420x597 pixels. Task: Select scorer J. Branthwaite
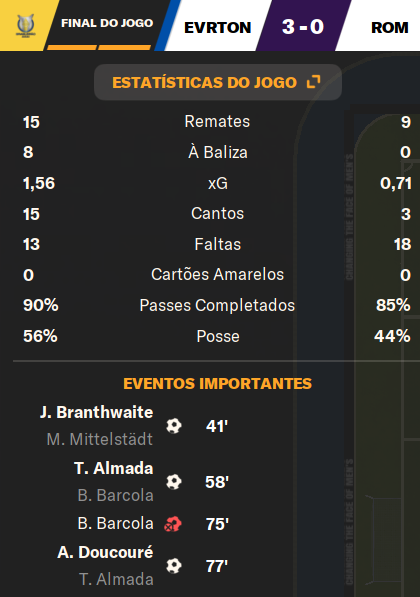coord(96,412)
